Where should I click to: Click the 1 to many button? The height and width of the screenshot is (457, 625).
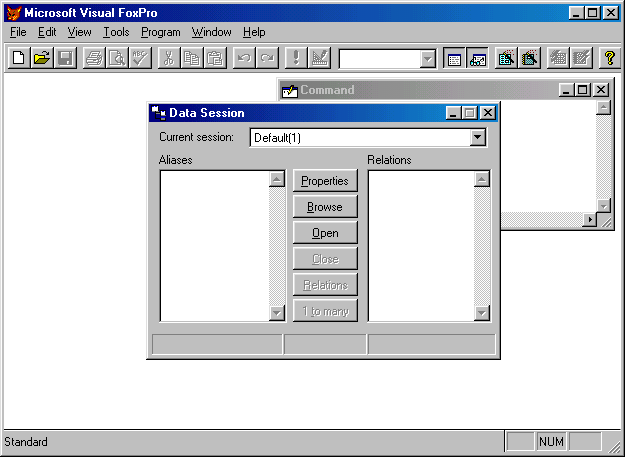tap(325, 311)
